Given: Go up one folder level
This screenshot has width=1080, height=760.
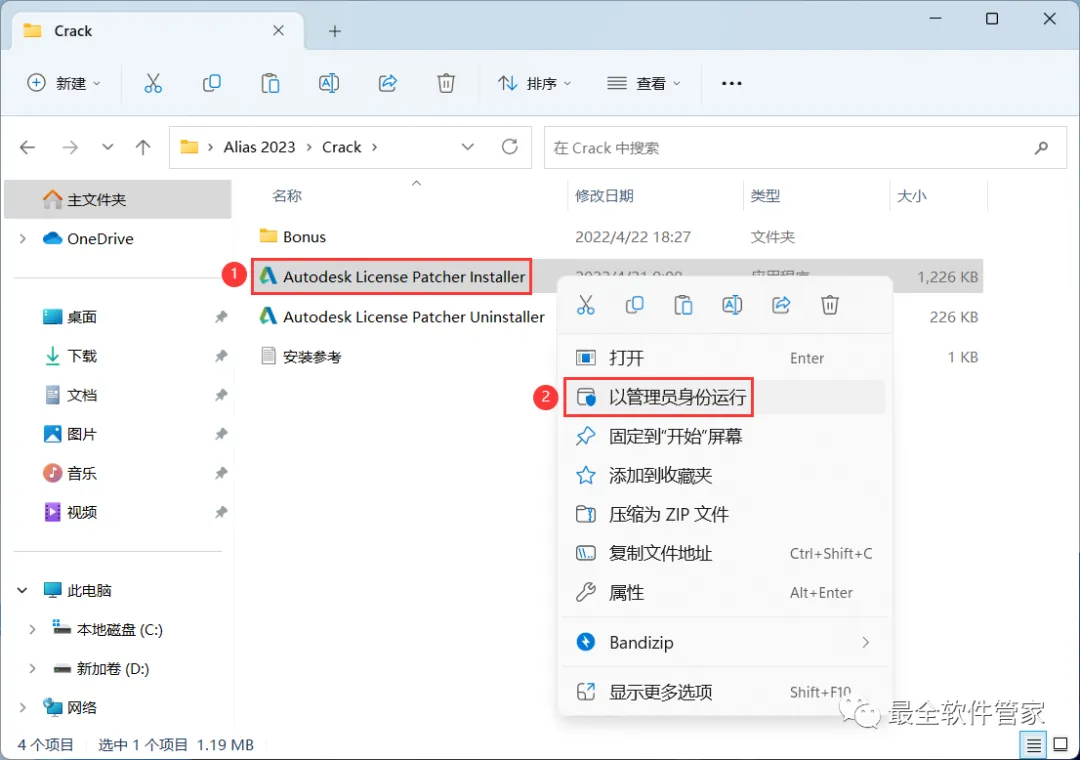Looking at the screenshot, I should point(143,147).
